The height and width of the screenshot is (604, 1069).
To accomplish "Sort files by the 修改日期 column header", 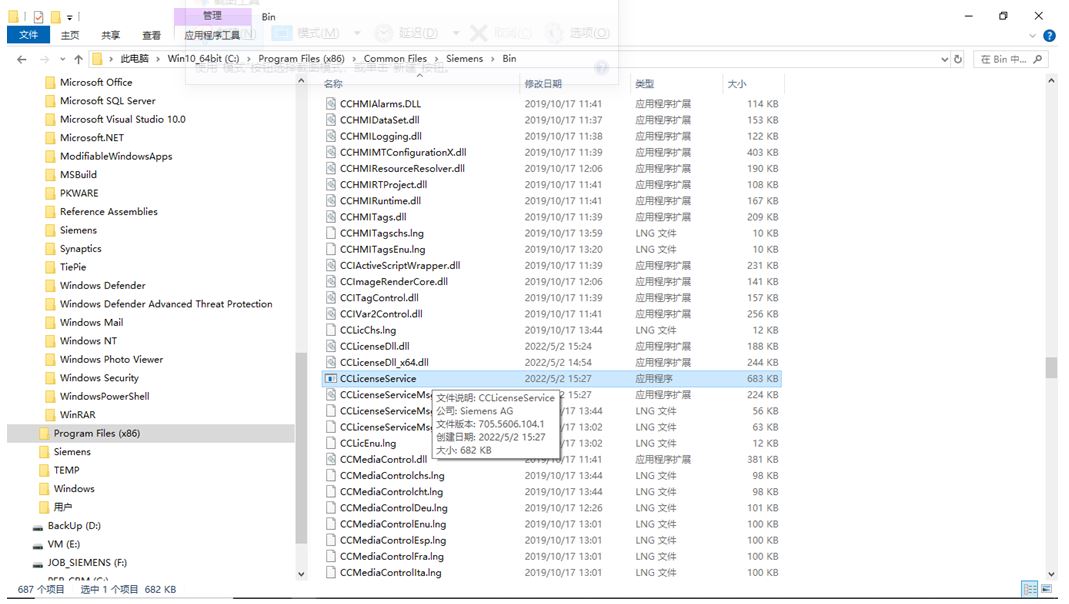I will [x=543, y=84].
